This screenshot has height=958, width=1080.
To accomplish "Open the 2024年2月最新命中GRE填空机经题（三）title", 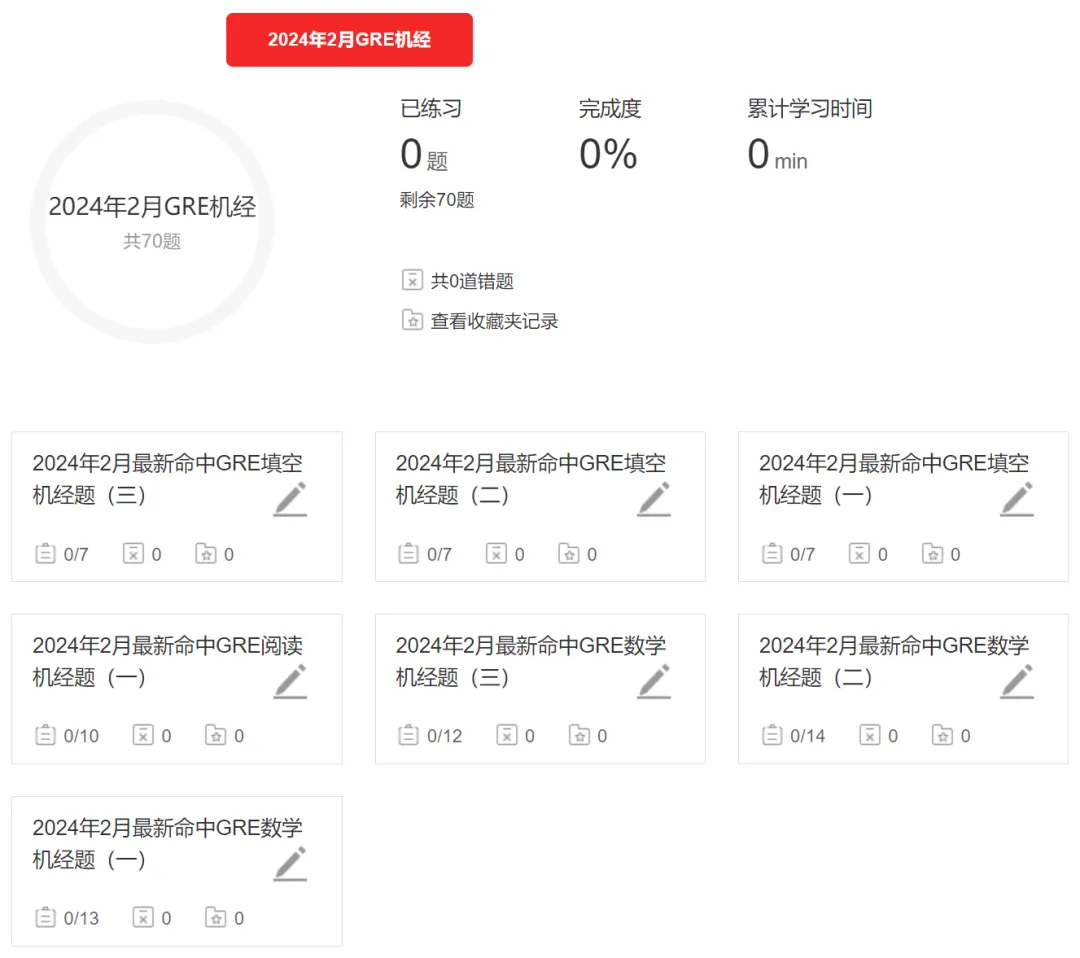I will click(167, 479).
